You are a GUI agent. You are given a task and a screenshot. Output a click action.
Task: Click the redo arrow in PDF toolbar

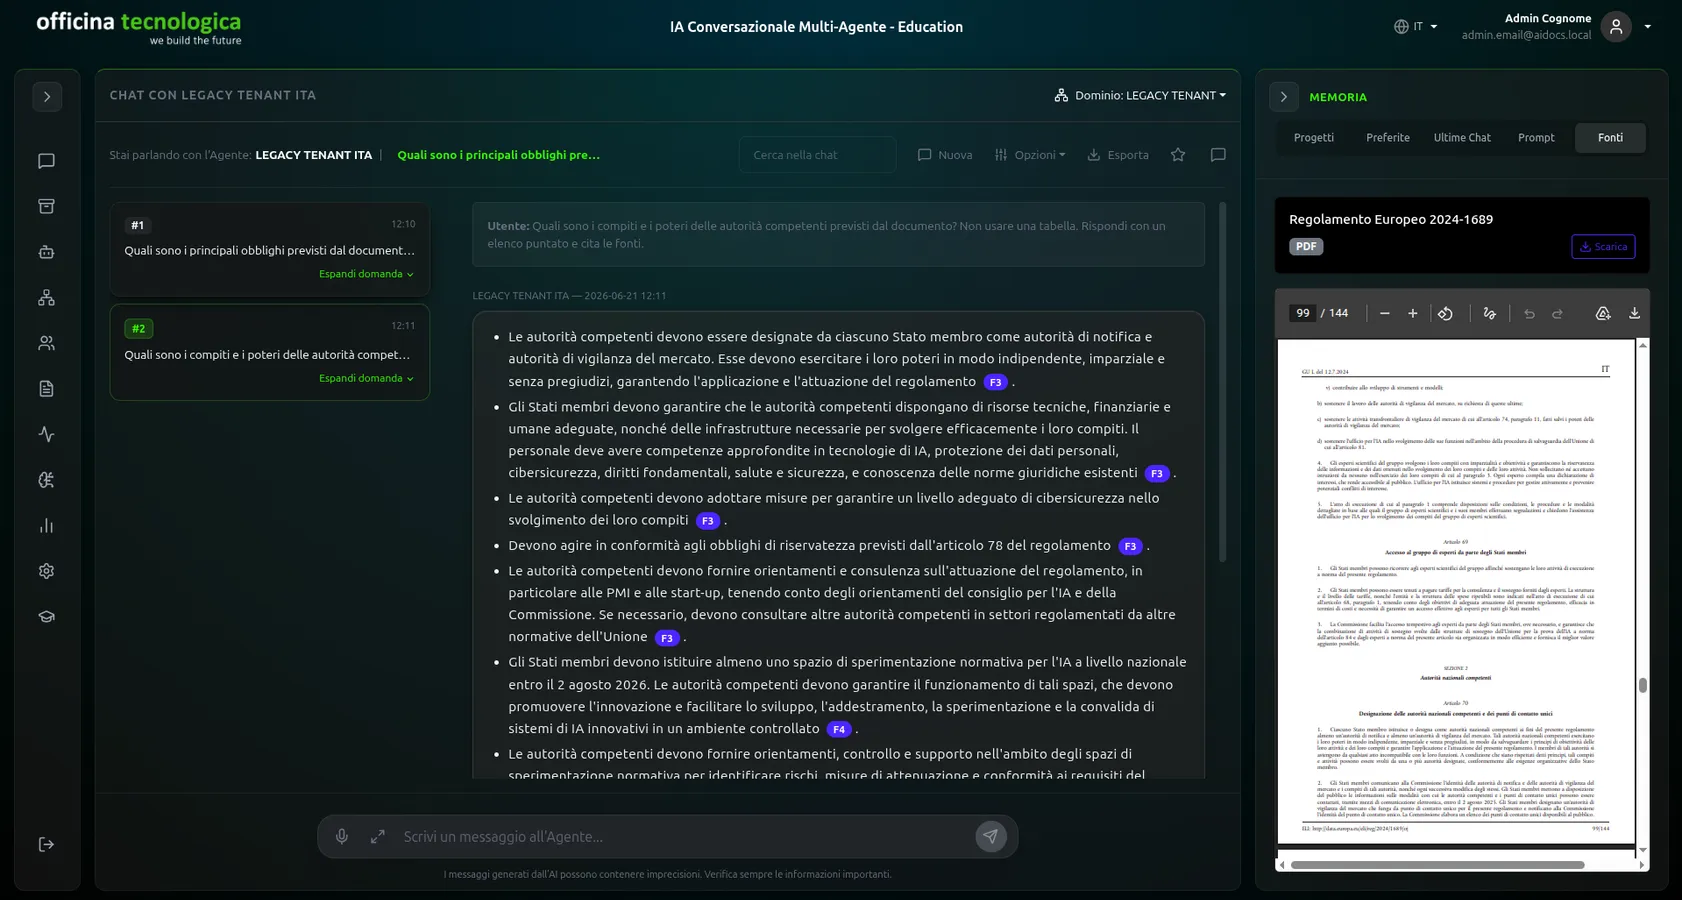pos(1557,314)
